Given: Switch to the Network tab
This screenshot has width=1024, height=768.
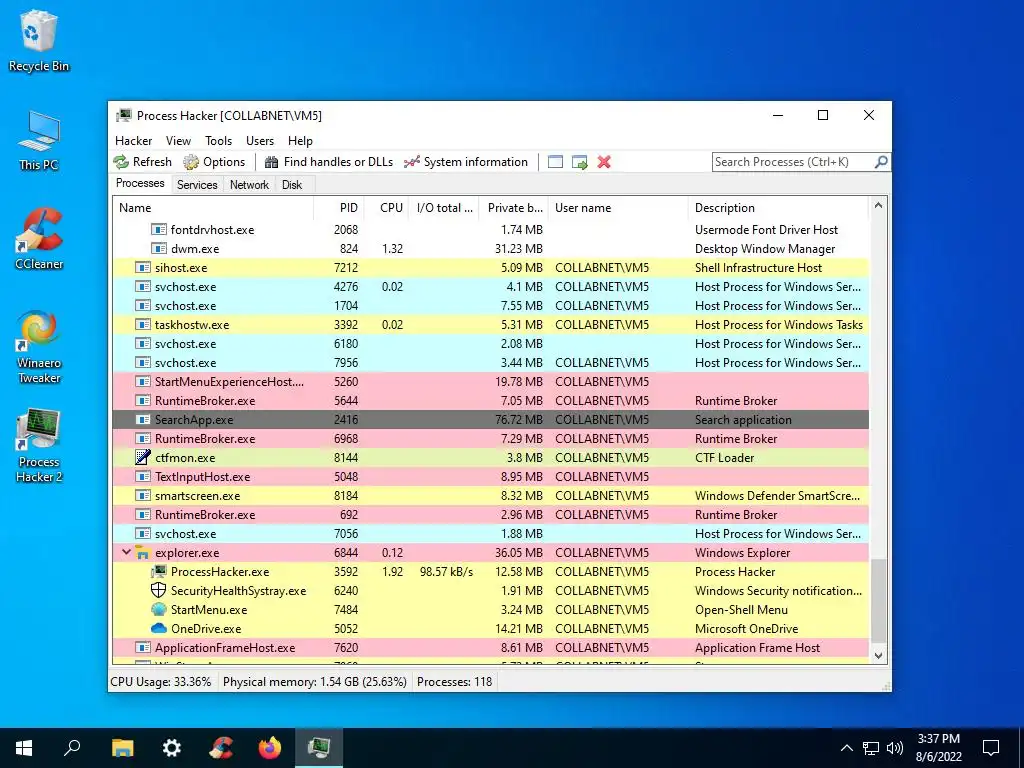Looking at the screenshot, I should [x=249, y=185].
